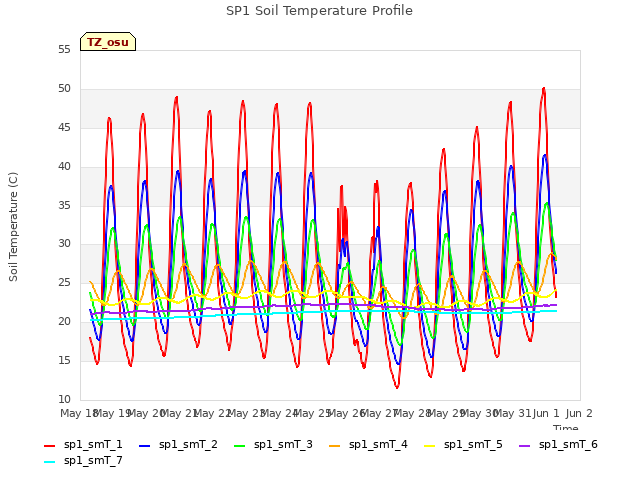Toggle the sp1_smT_7 legend entry
The width and height of the screenshot is (640, 480).
pos(83,460)
